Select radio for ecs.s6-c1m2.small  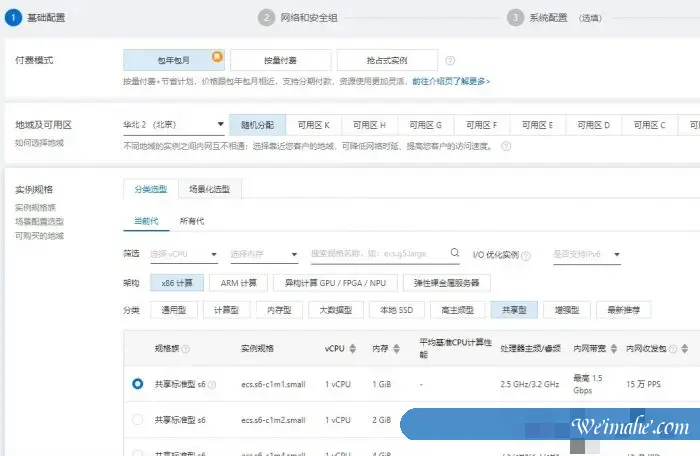pos(138,419)
